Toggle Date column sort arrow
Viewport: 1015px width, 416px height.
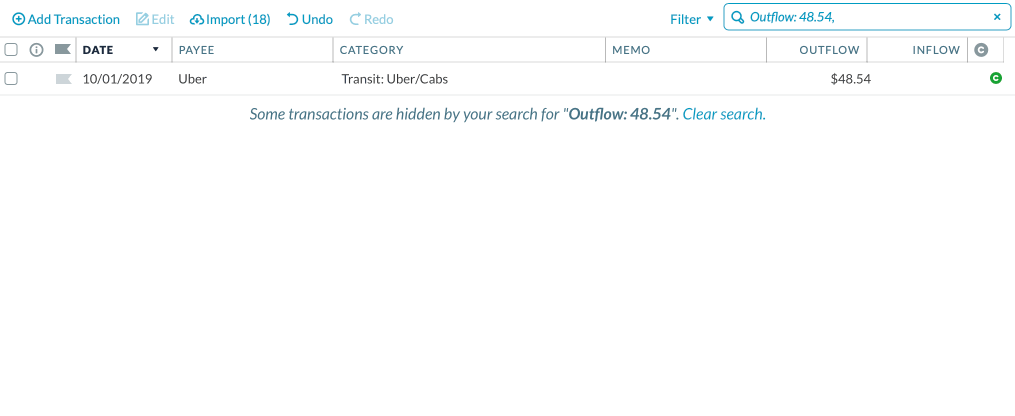[x=155, y=49]
